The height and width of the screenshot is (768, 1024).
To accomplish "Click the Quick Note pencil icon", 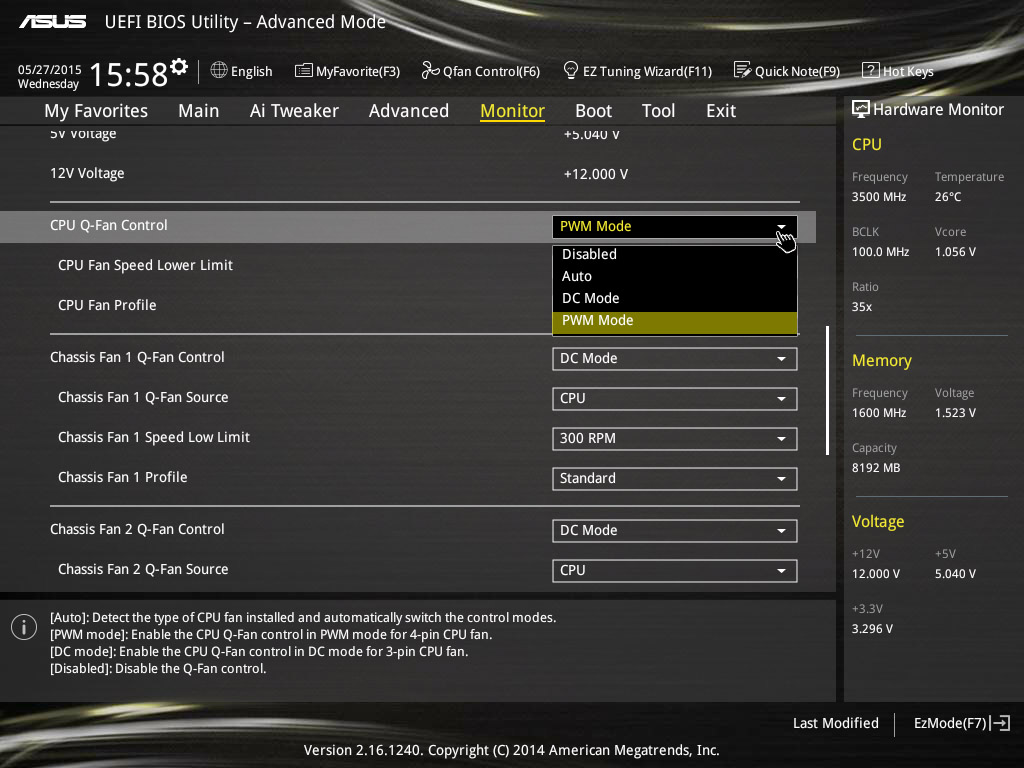I will tap(743, 70).
